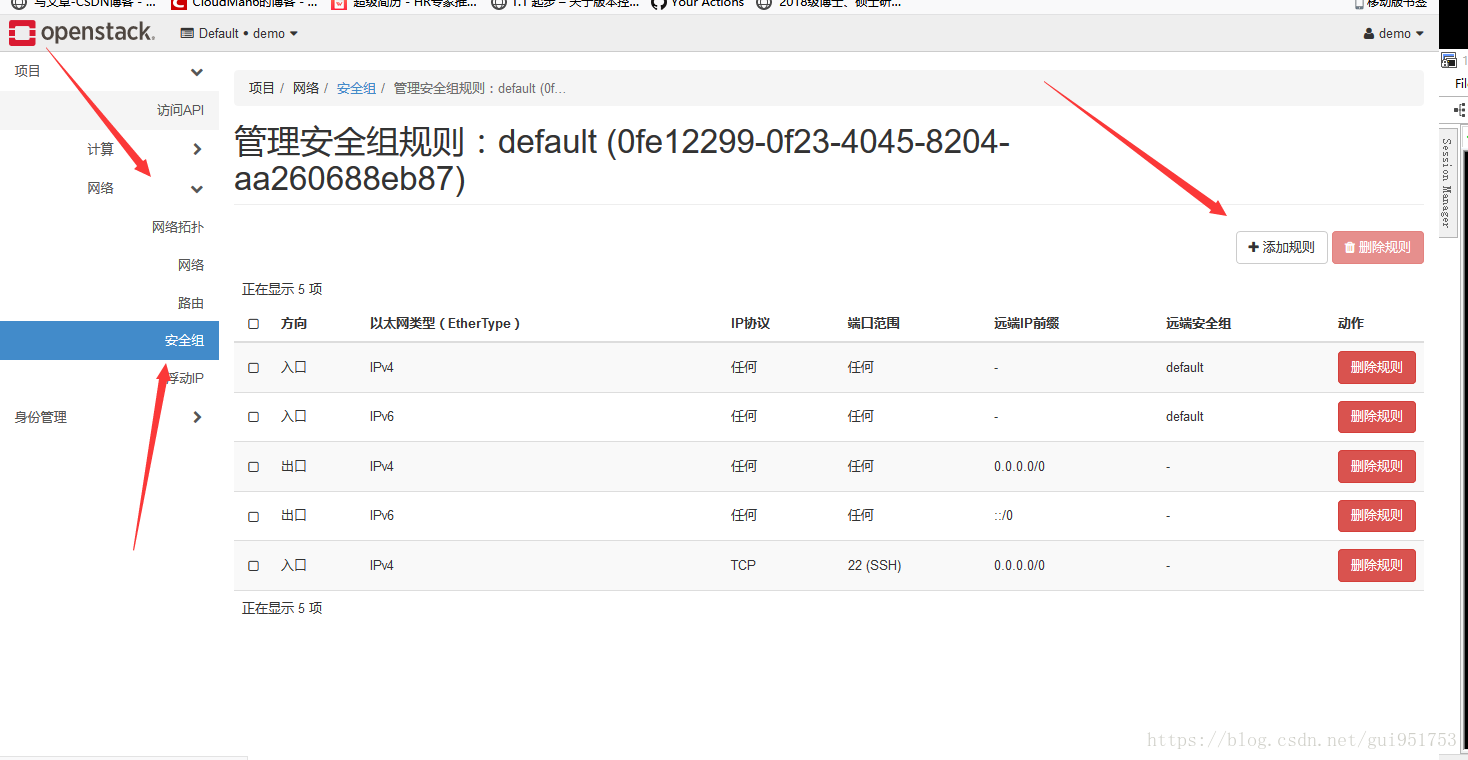Viewport: 1468px width, 760px height.
Task: Open 网络拓扑 in the sidebar
Action: tap(178, 227)
